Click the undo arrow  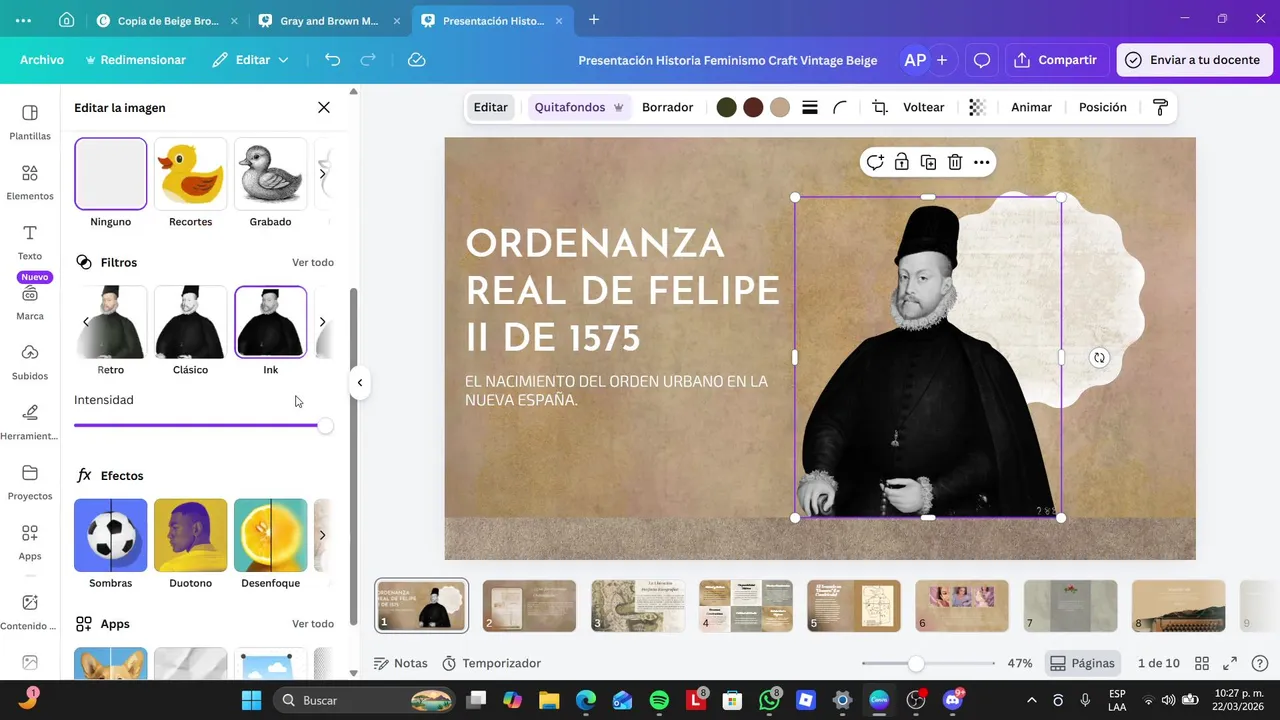coord(333,60)
